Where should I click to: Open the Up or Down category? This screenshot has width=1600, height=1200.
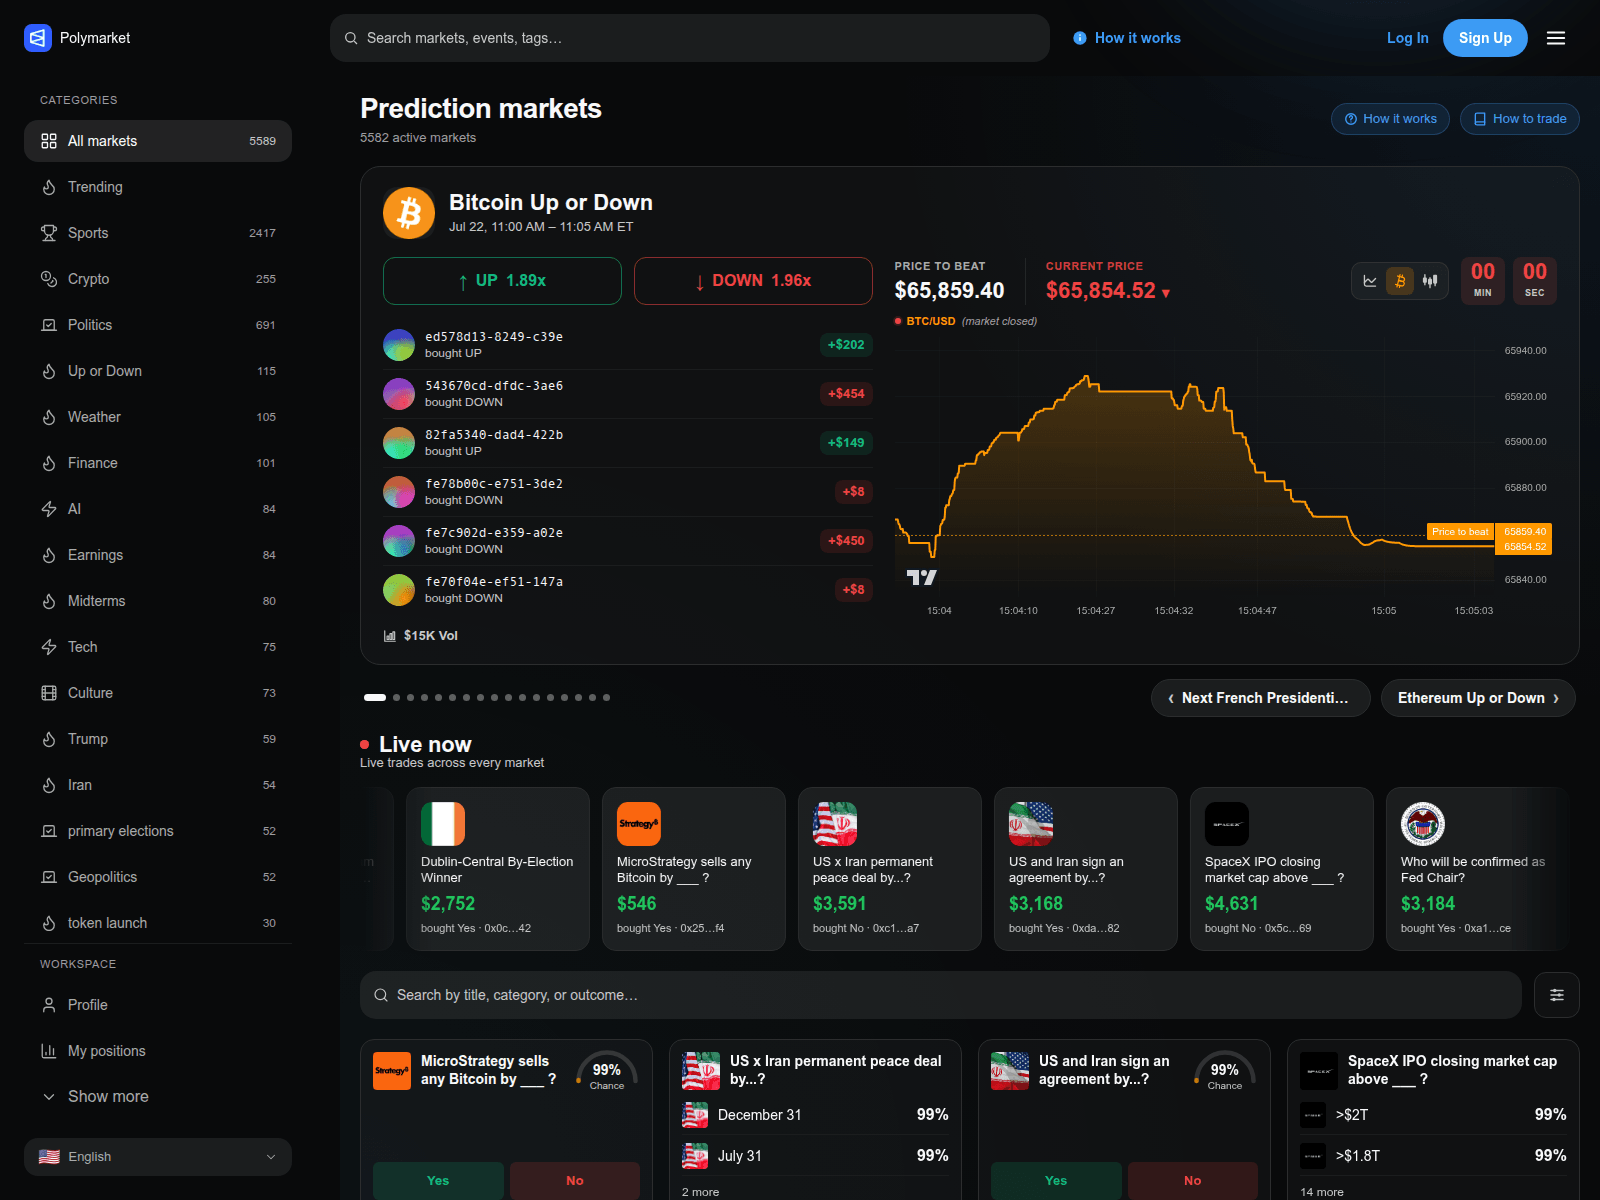point(158,371)
